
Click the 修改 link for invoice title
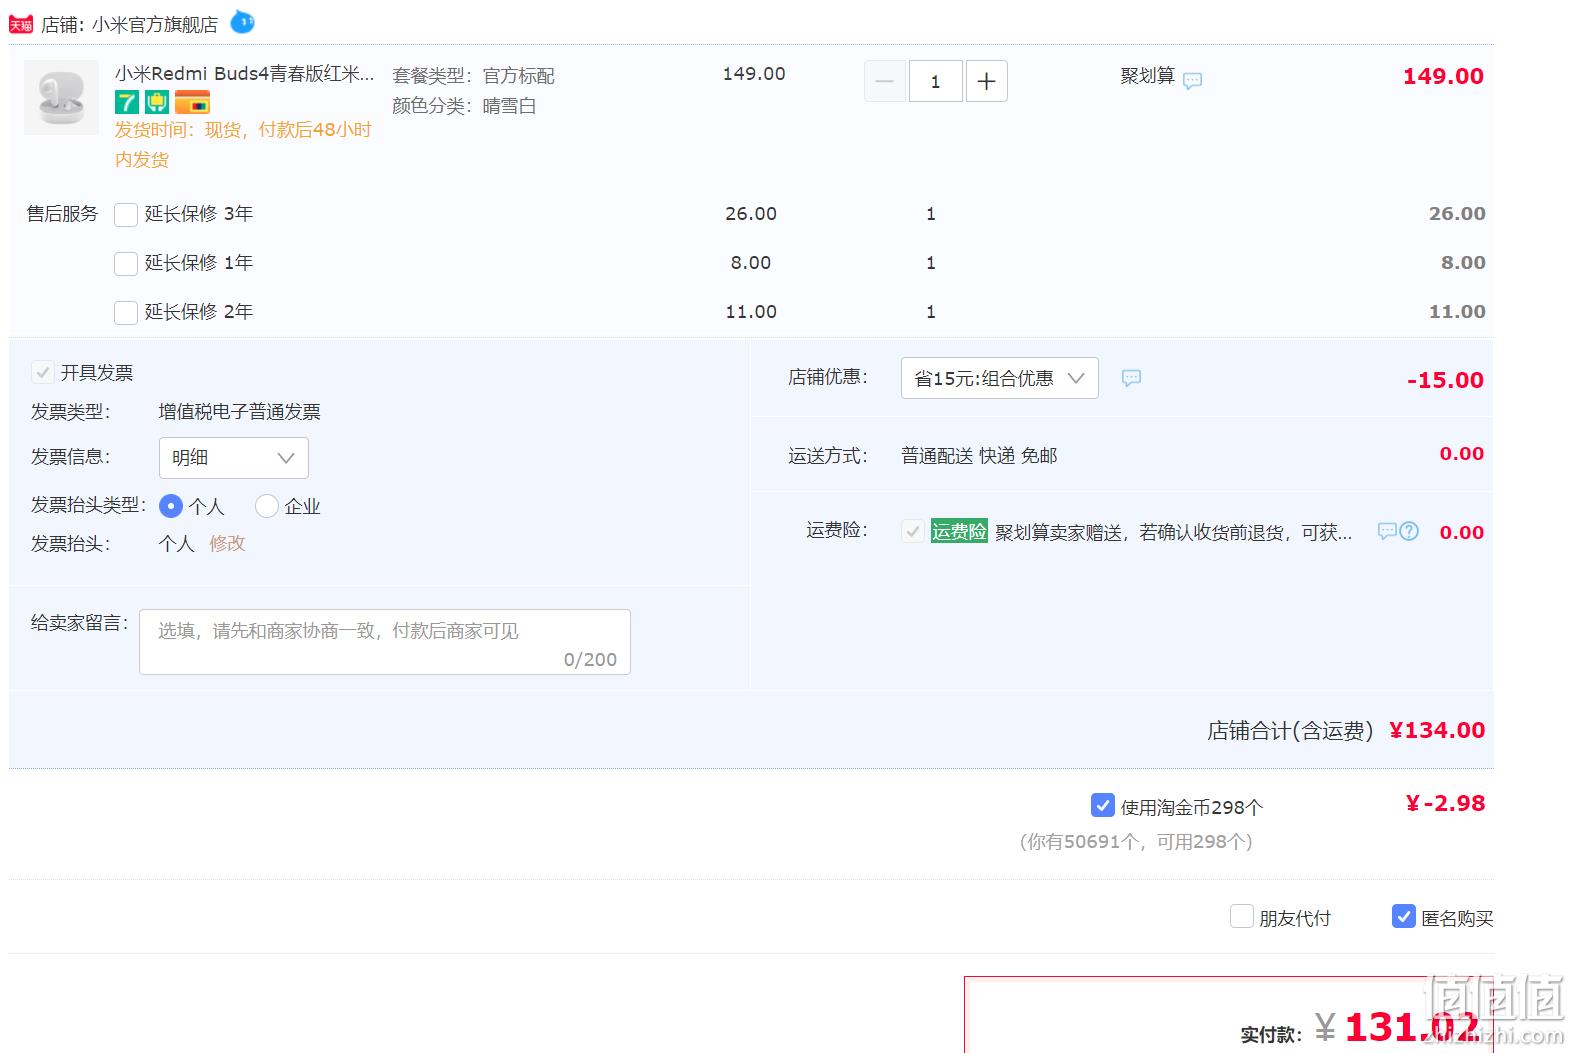[x=227, y=544]
